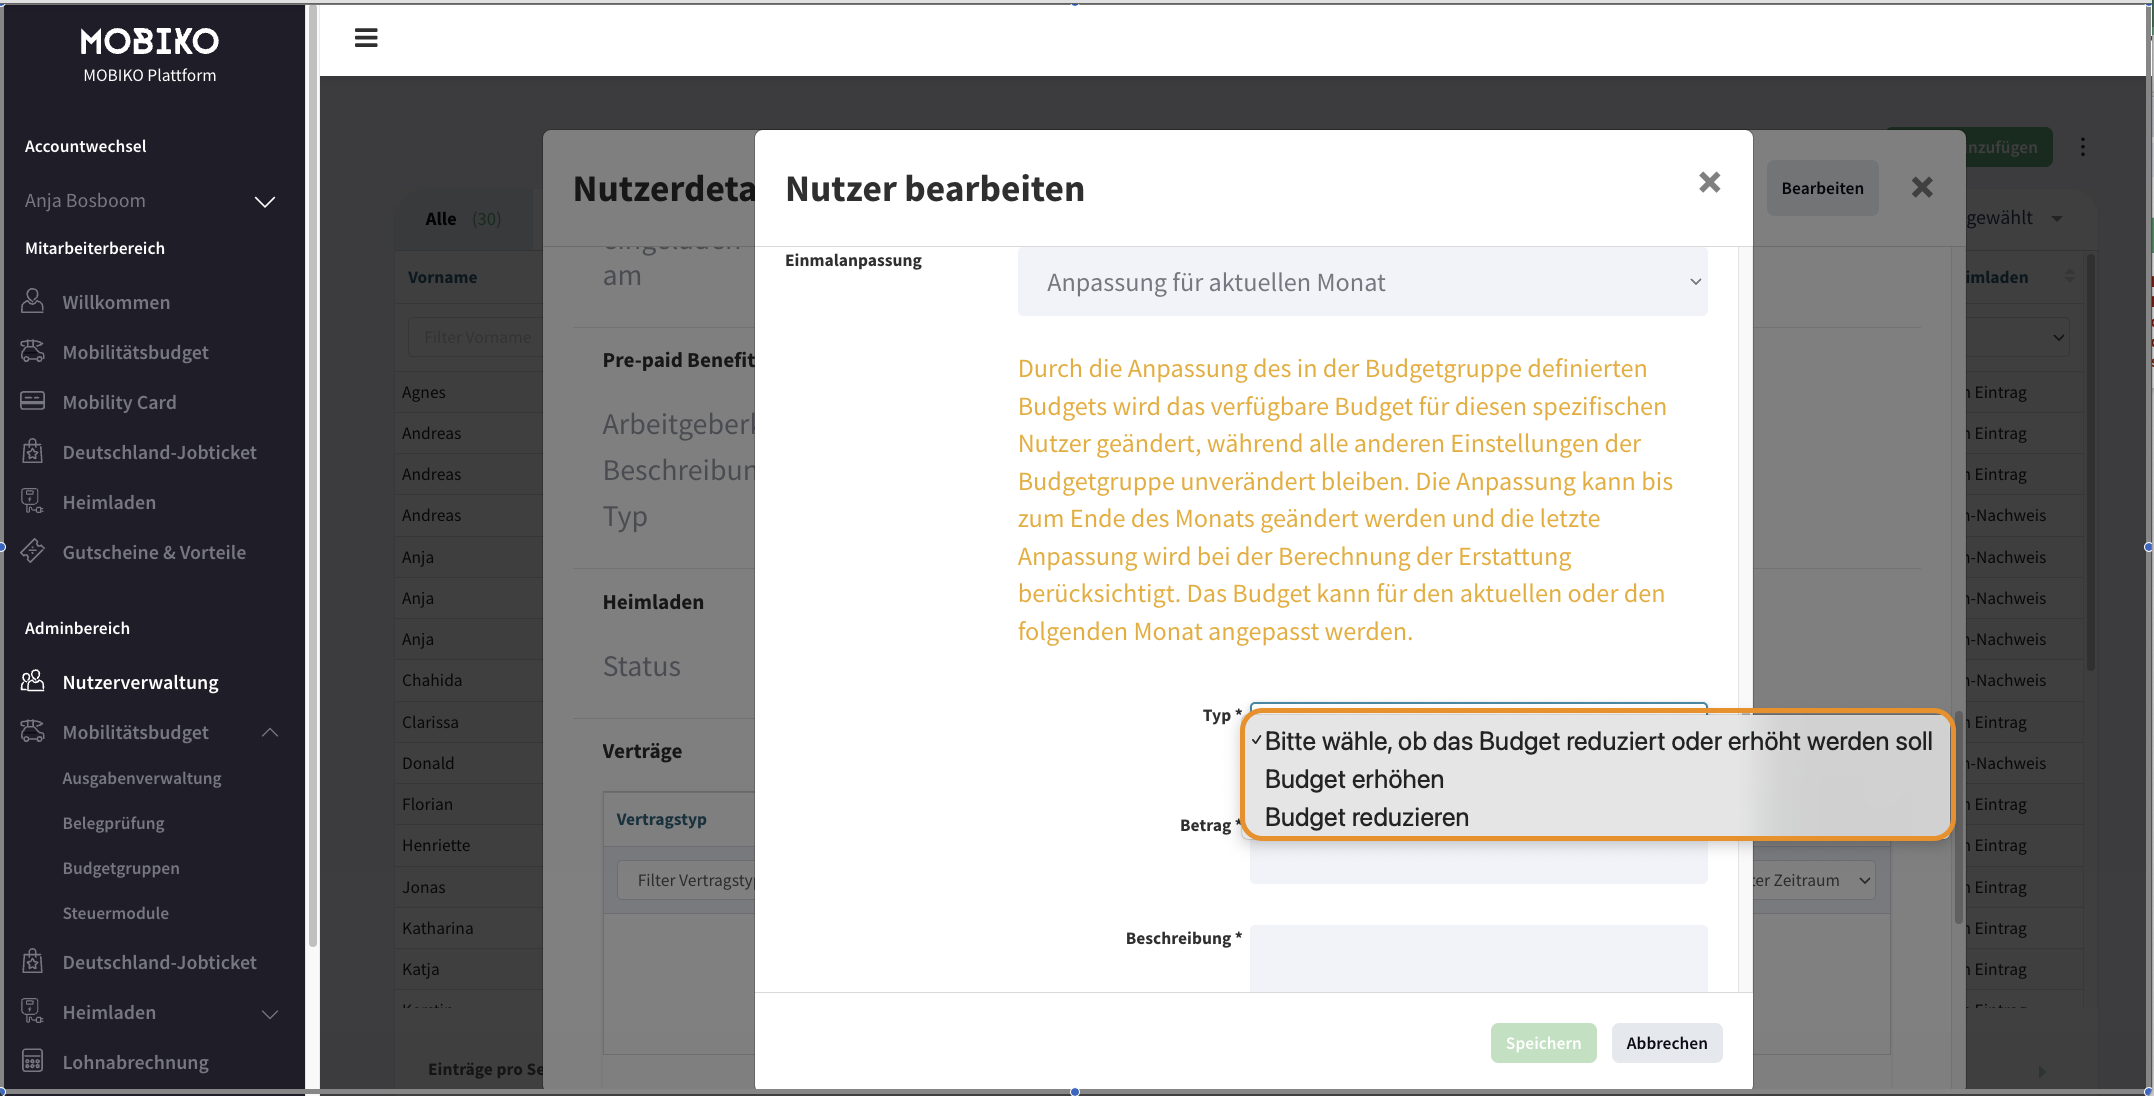Click the Speichern button

[1543, 1043]
